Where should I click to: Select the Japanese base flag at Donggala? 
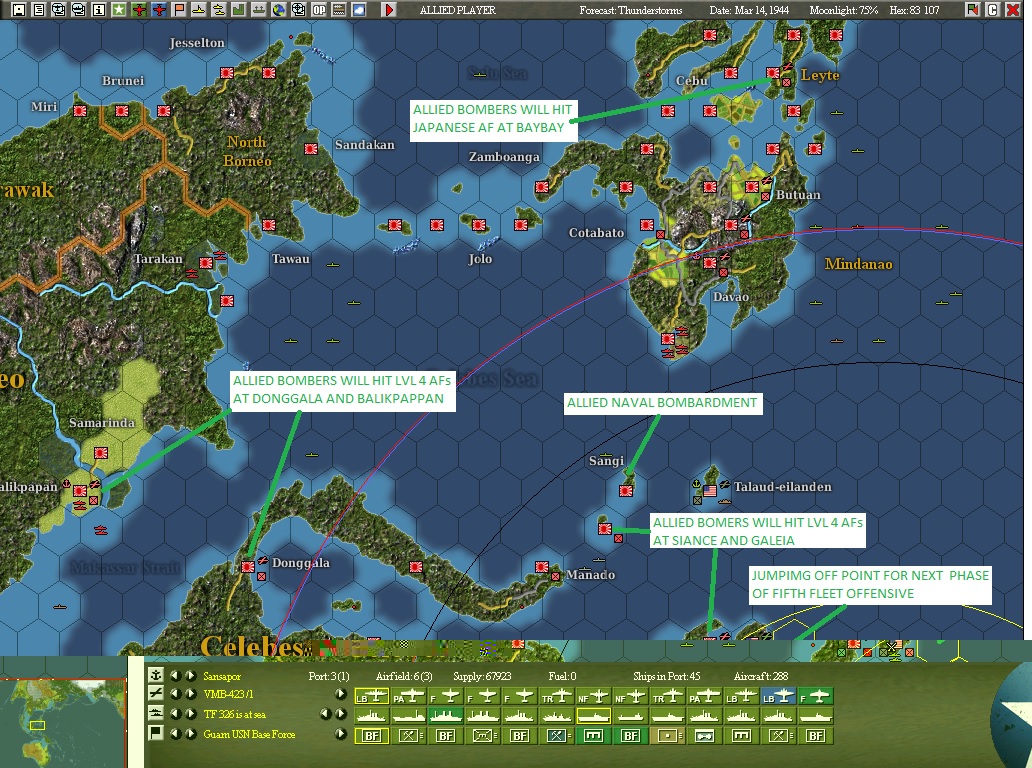coord(247,566)
